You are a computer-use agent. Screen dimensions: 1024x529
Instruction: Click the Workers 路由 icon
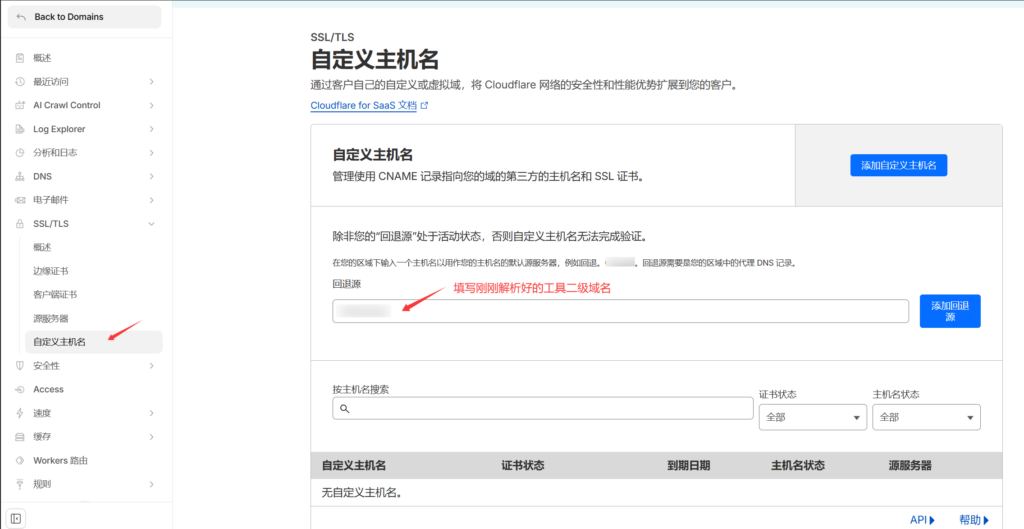pos(20,460)
